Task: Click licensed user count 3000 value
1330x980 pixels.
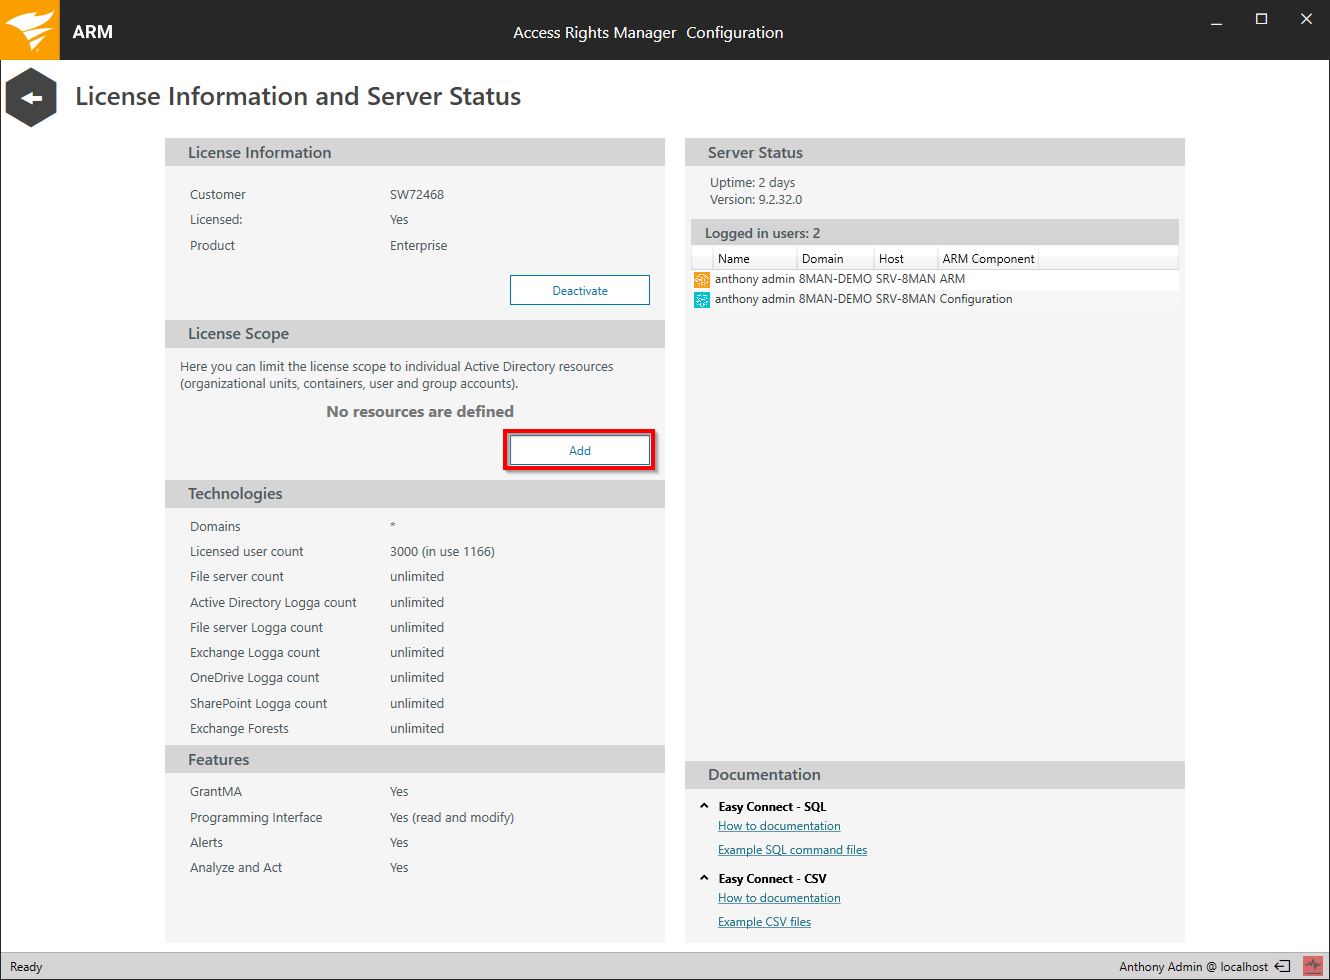Action: pos(442,552)
